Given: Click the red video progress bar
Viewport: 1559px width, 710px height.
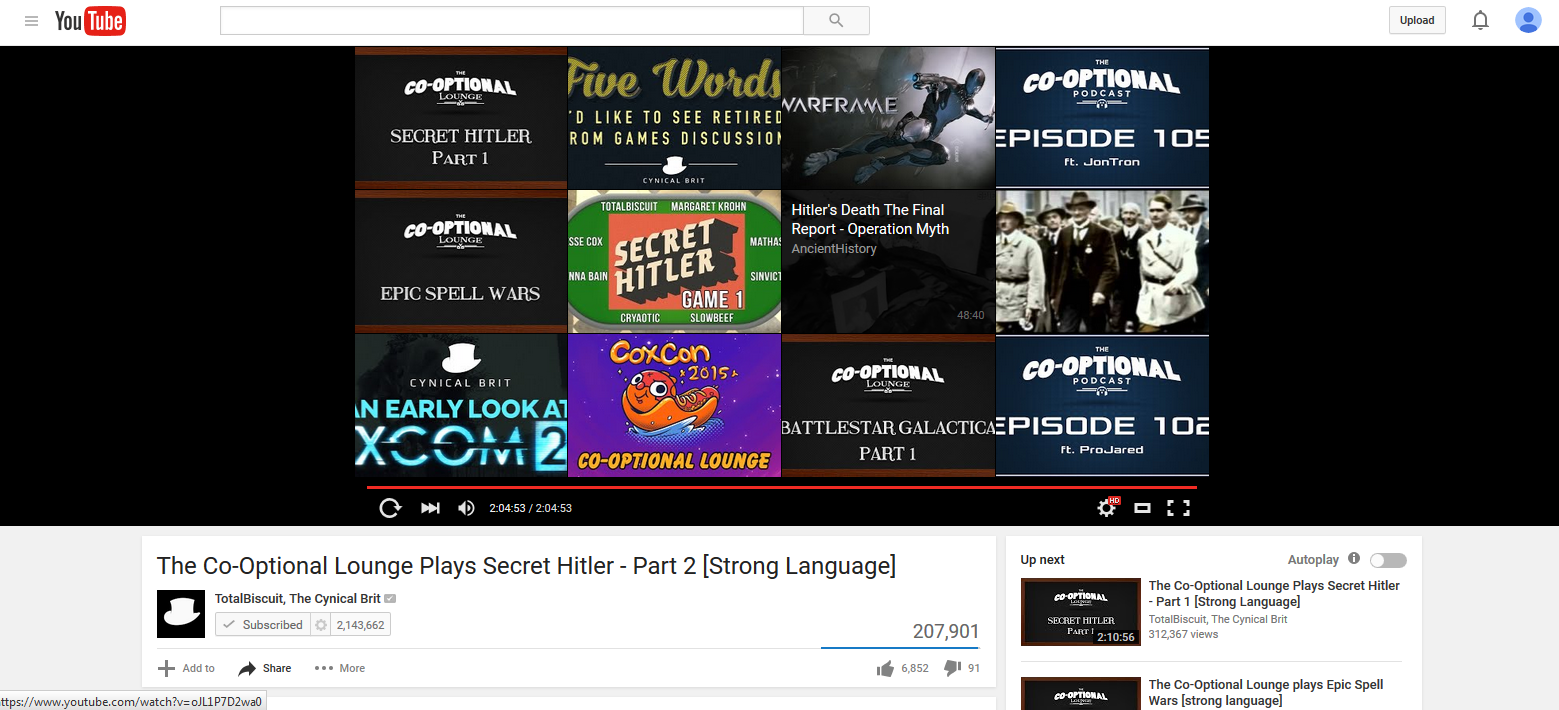Looking at the screenshot, I should pyautogui.click(x=782, y=487).
